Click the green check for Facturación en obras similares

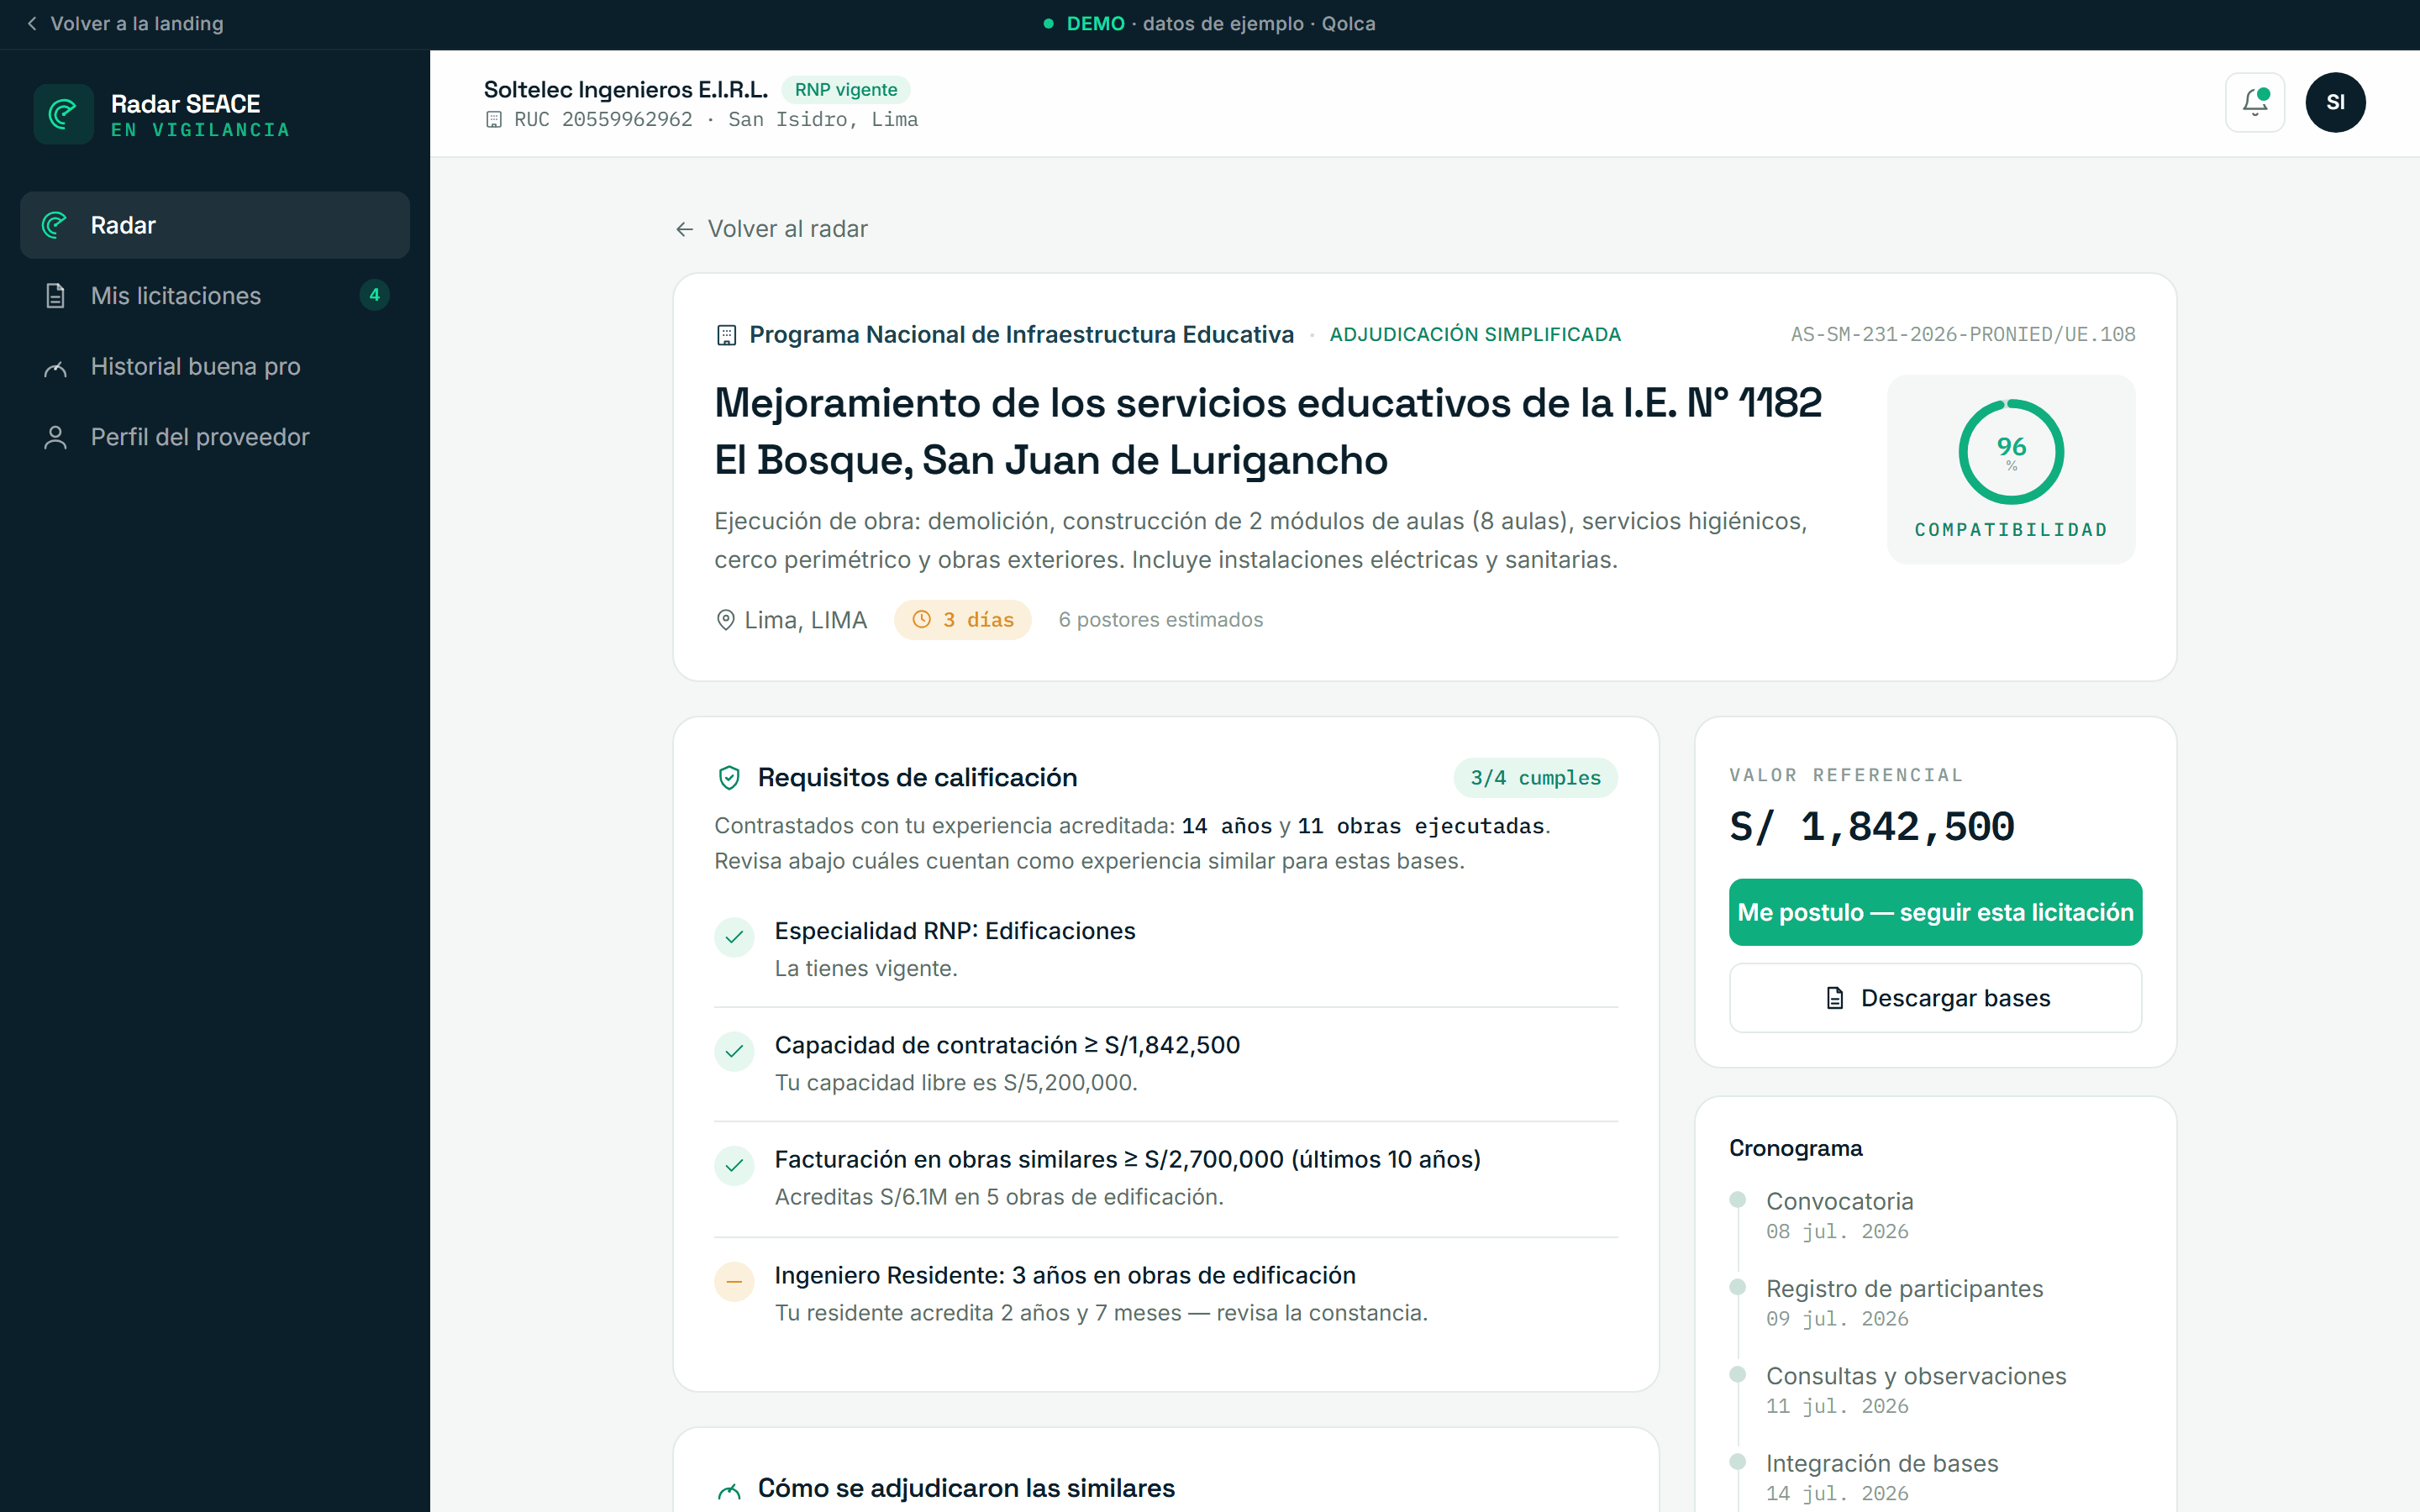[734, 1165]
